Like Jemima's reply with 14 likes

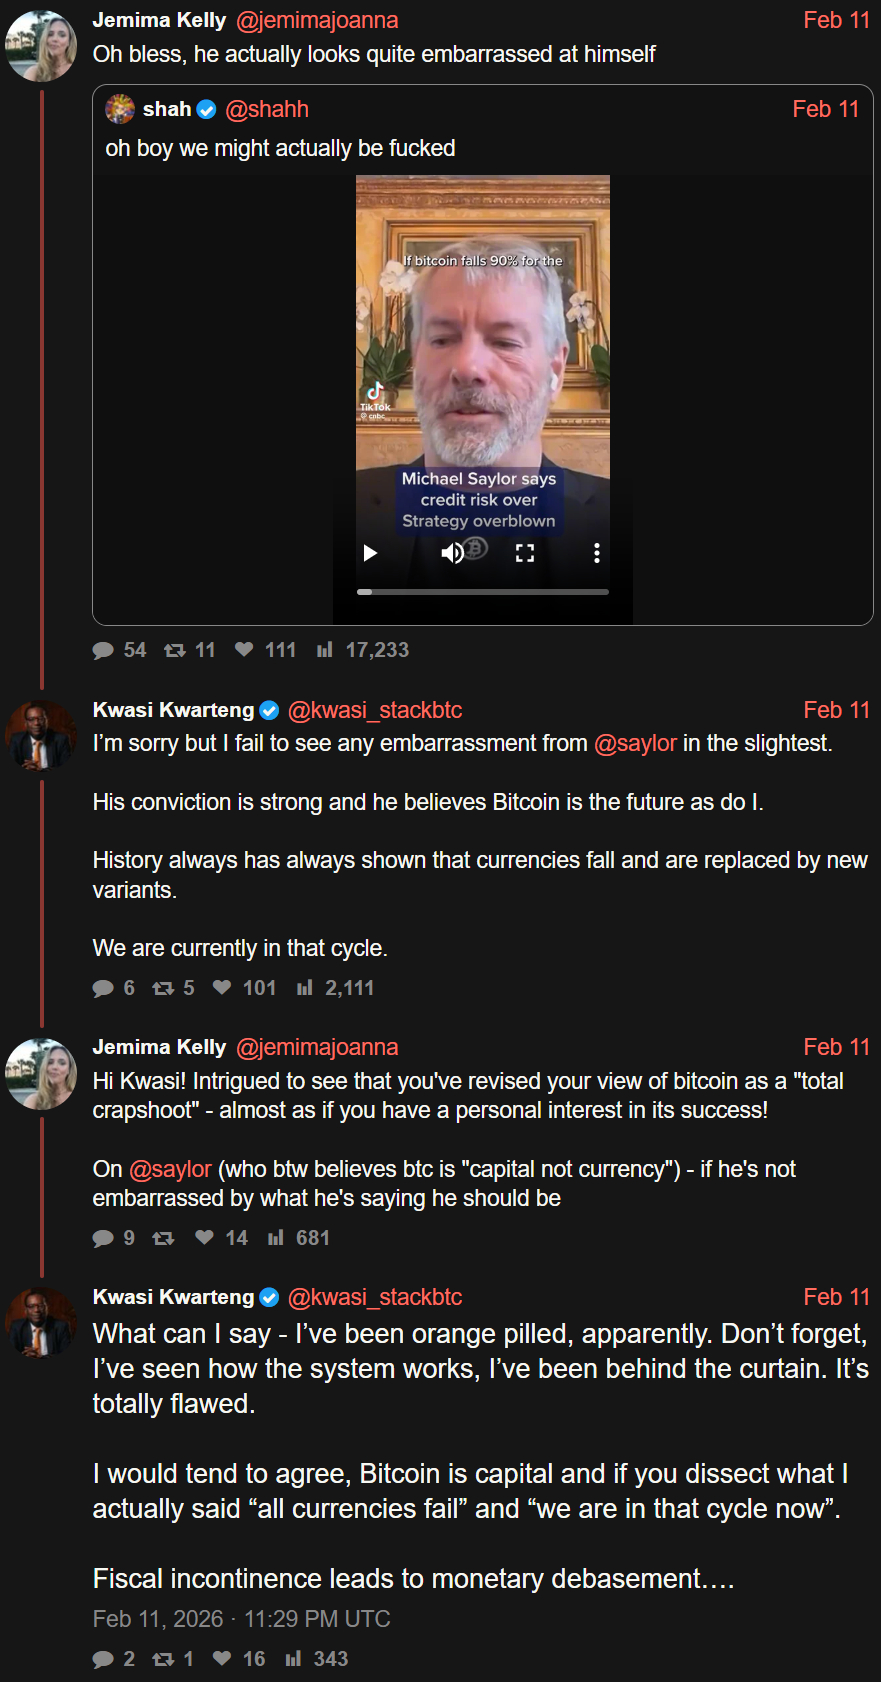[x=204, y=1238]
